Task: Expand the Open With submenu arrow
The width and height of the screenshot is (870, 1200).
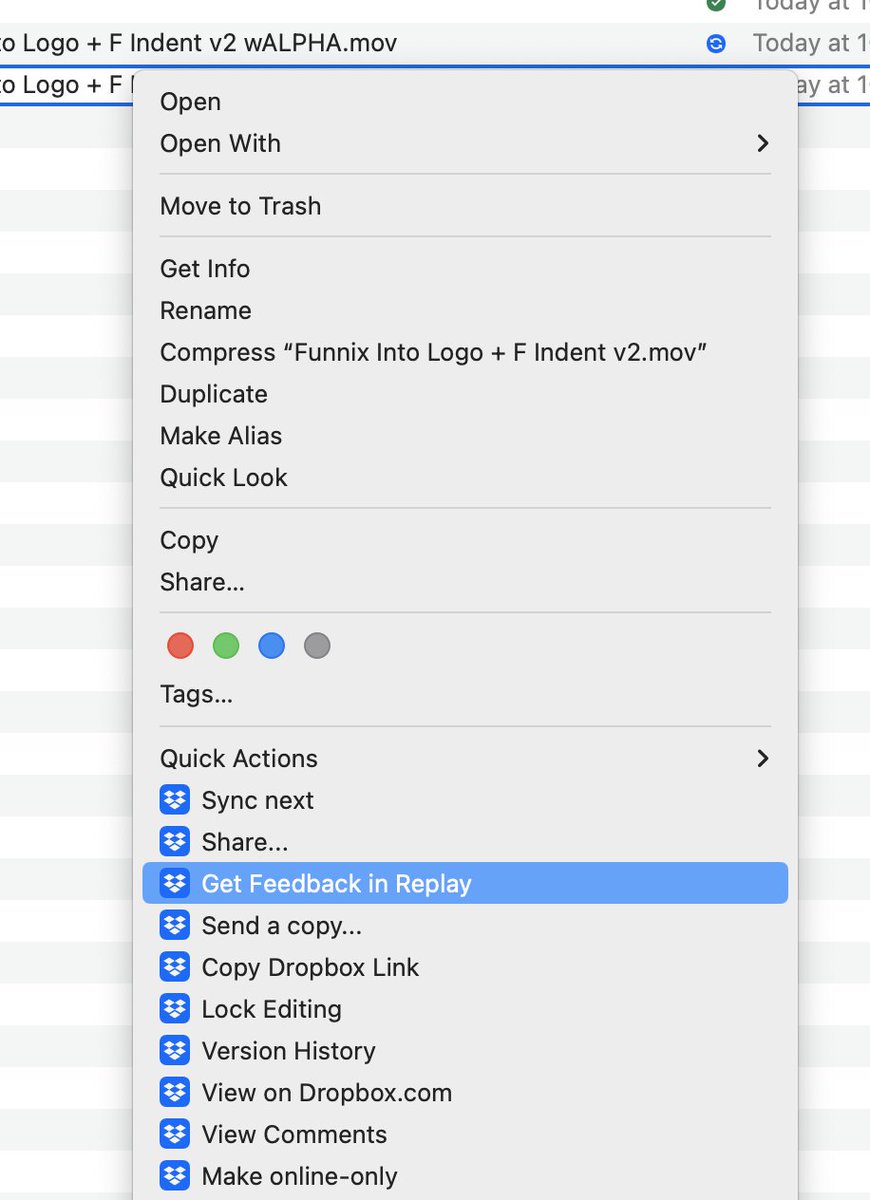Action: pos(763,143)
